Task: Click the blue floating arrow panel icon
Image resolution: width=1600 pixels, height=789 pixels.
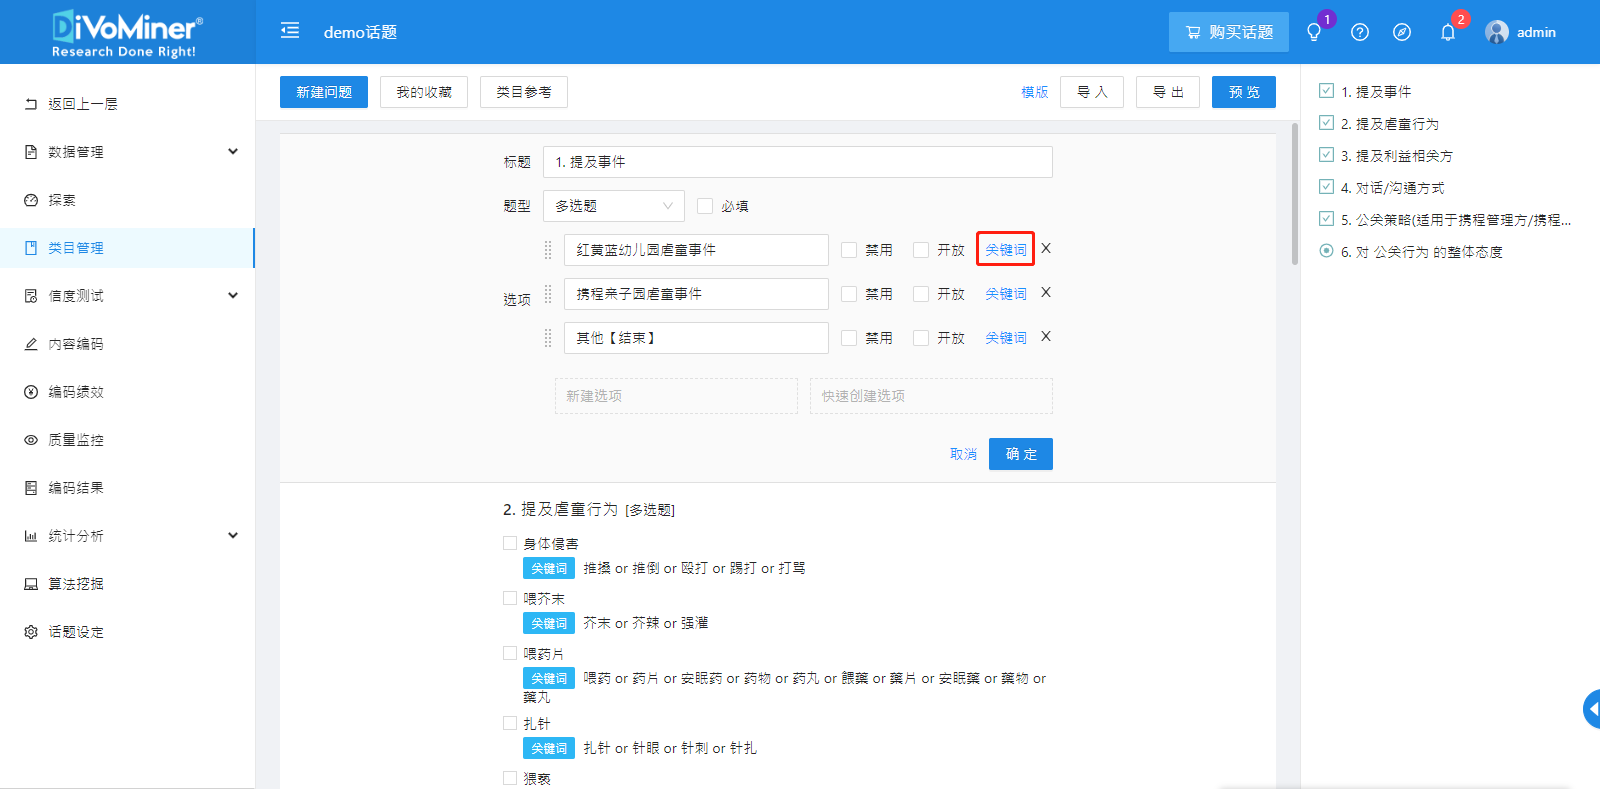Action: point(1592,709)
